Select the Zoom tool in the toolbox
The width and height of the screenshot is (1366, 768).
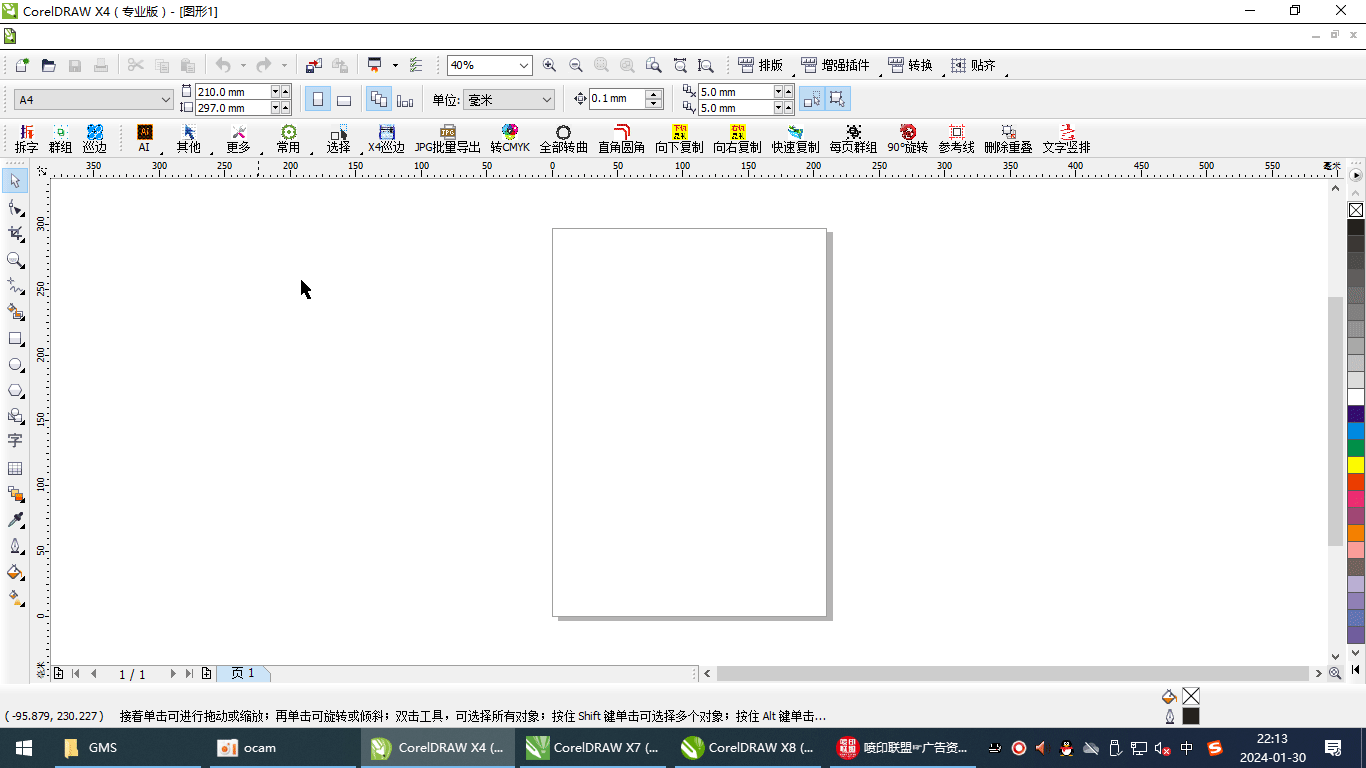pos(15,260)
